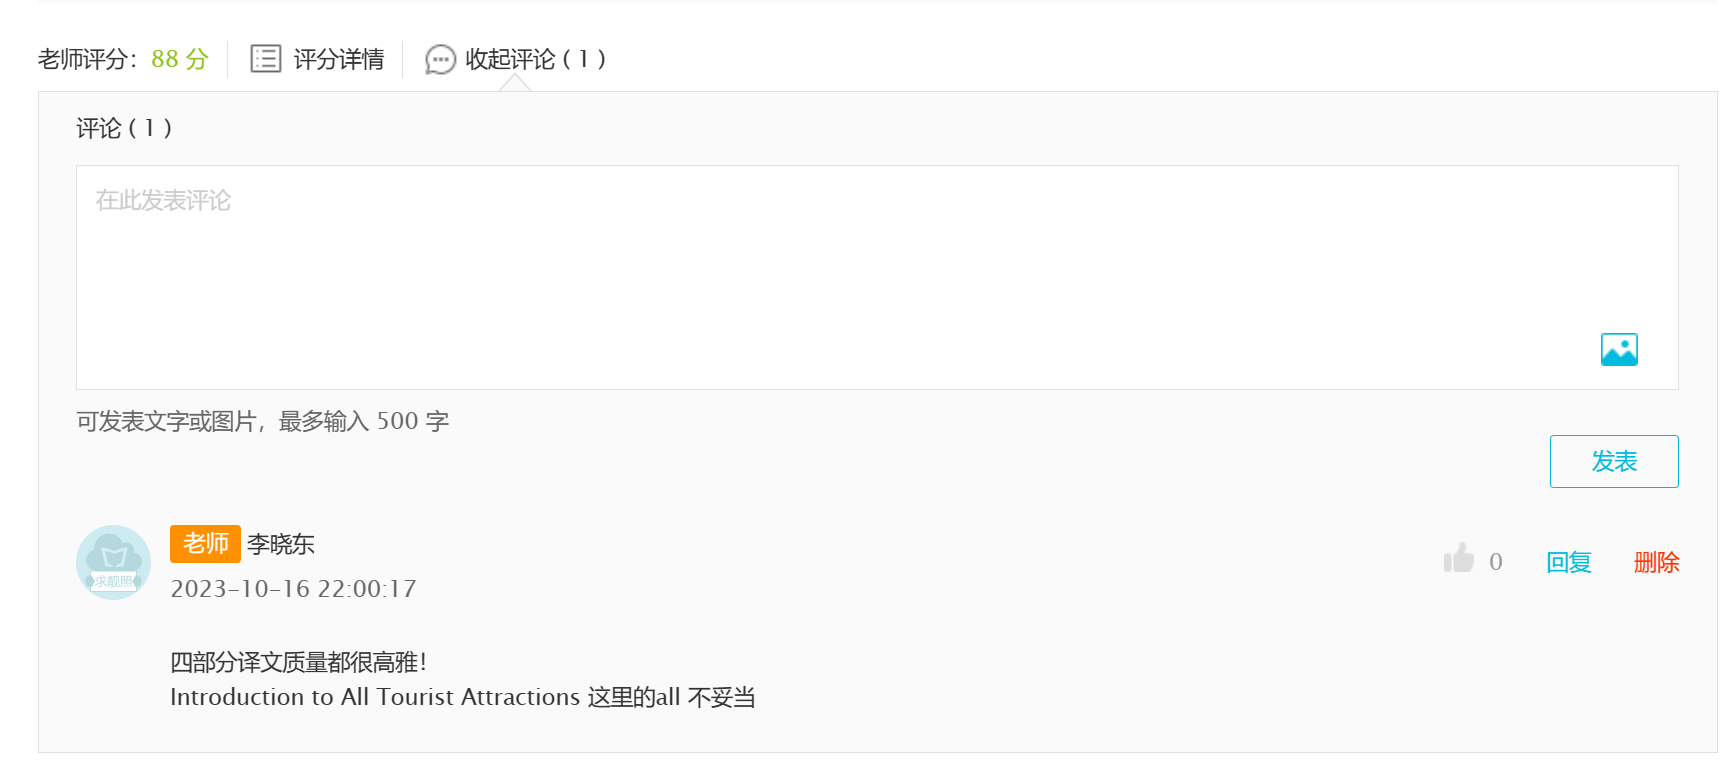Click the 评论 ( 1 ) section heading
The image size is (1732, 764).
(x=124, y=128)
